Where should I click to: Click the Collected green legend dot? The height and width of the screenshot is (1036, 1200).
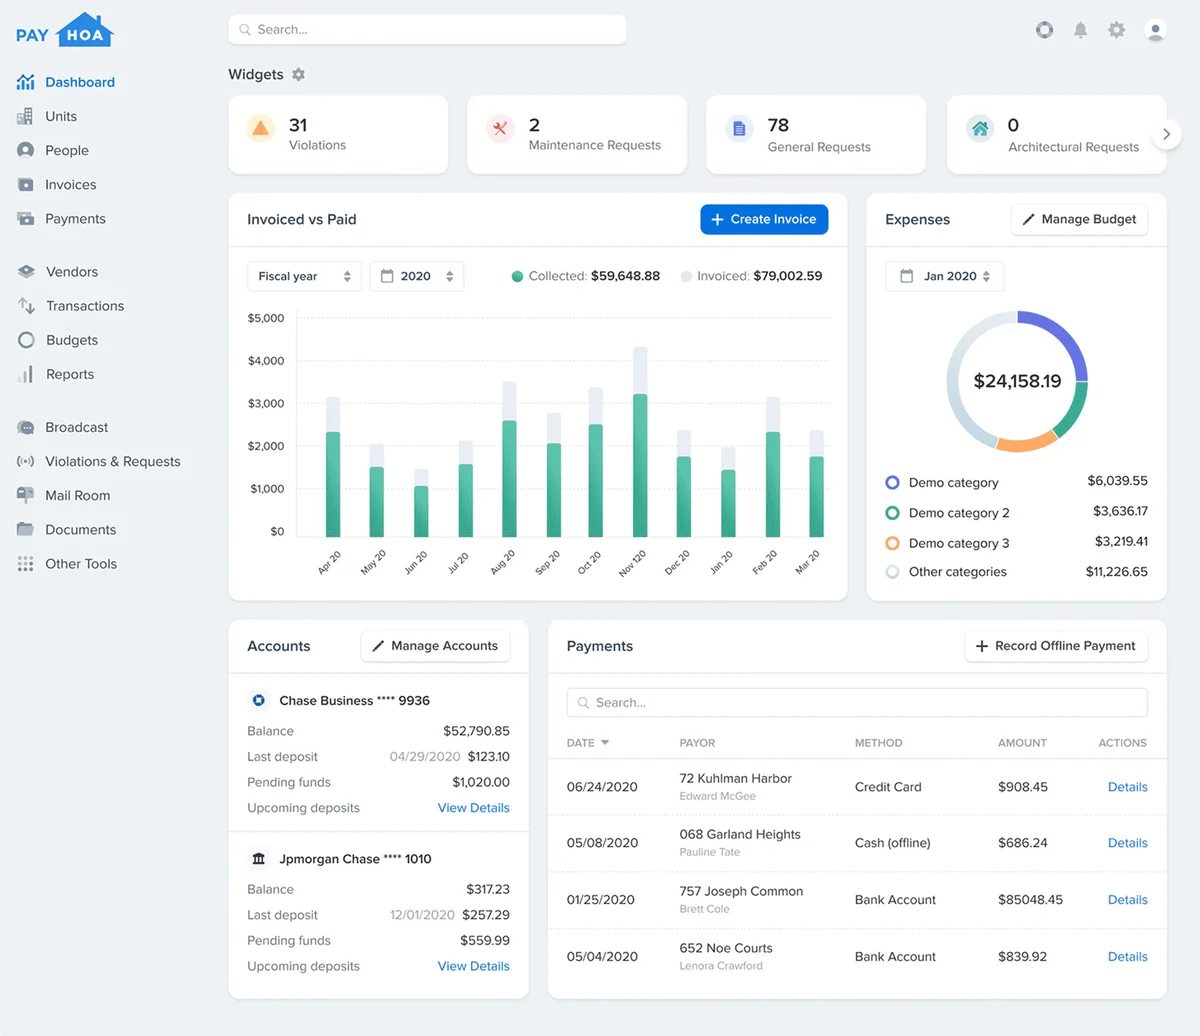[517, 276]
